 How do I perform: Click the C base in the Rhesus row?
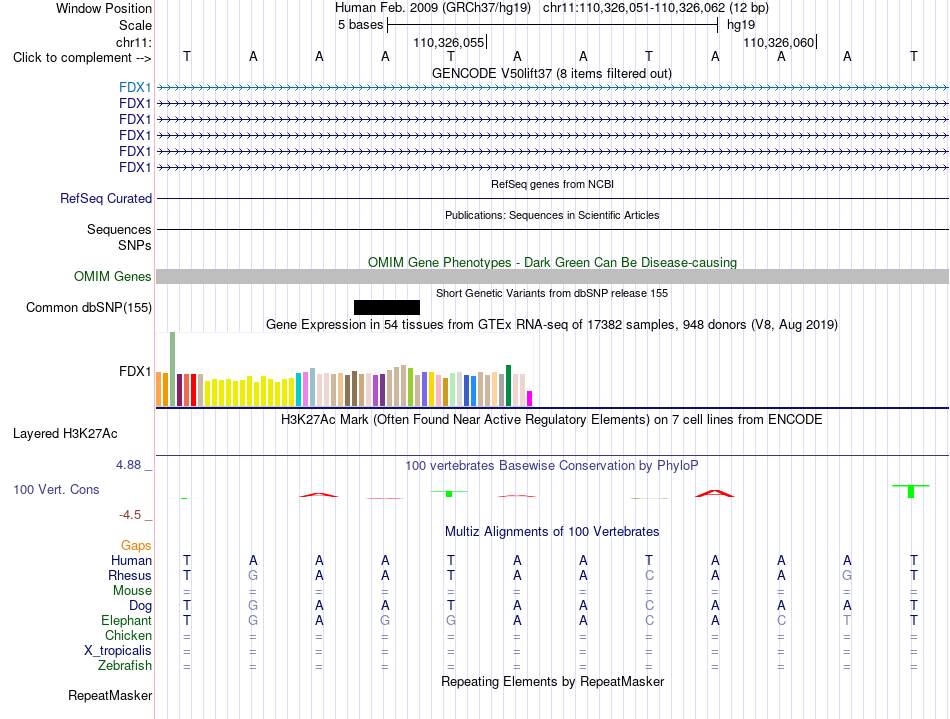[649, 575]
